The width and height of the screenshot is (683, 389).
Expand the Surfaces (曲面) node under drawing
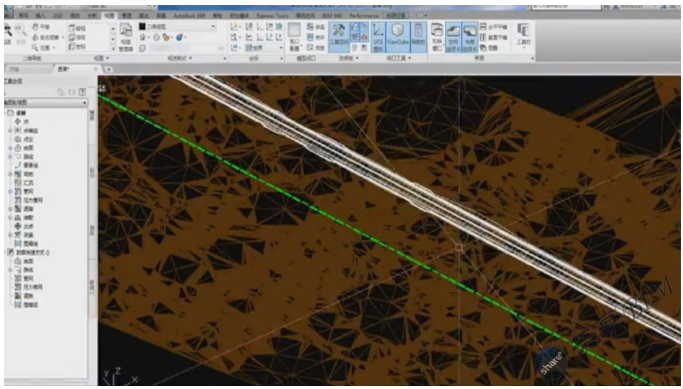[x=10, y=148]
